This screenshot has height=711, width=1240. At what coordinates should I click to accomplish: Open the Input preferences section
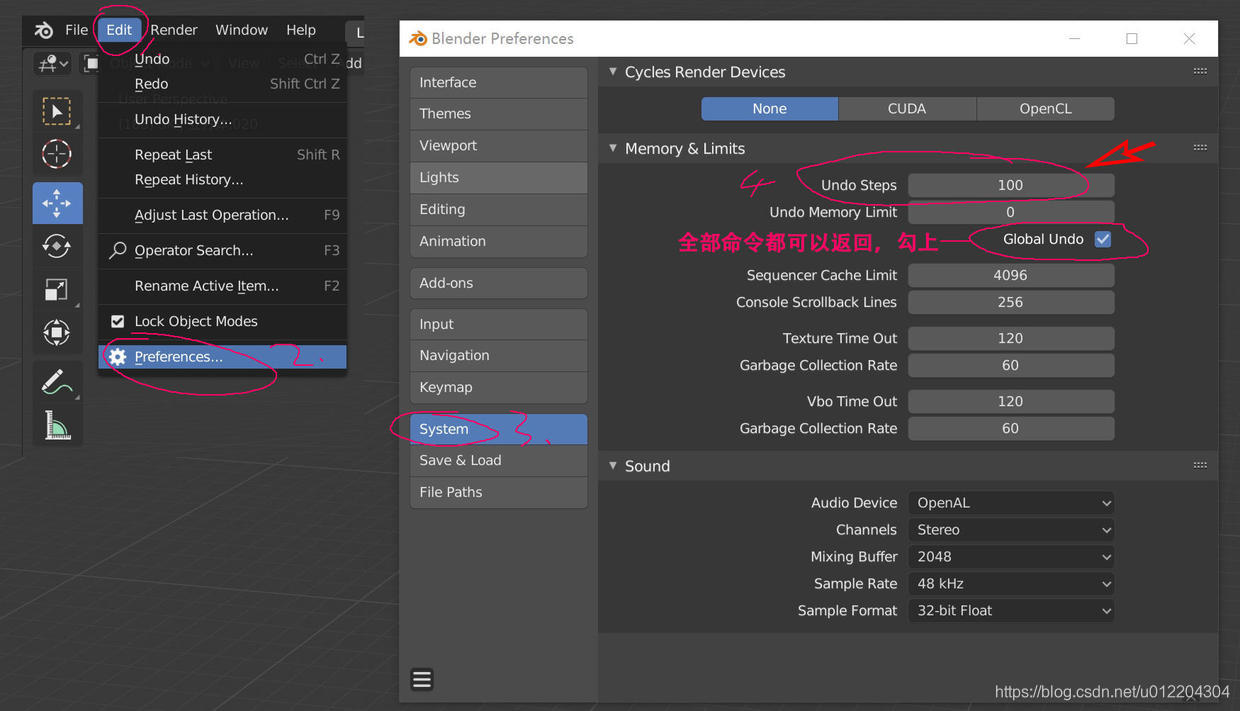point(499,324)
